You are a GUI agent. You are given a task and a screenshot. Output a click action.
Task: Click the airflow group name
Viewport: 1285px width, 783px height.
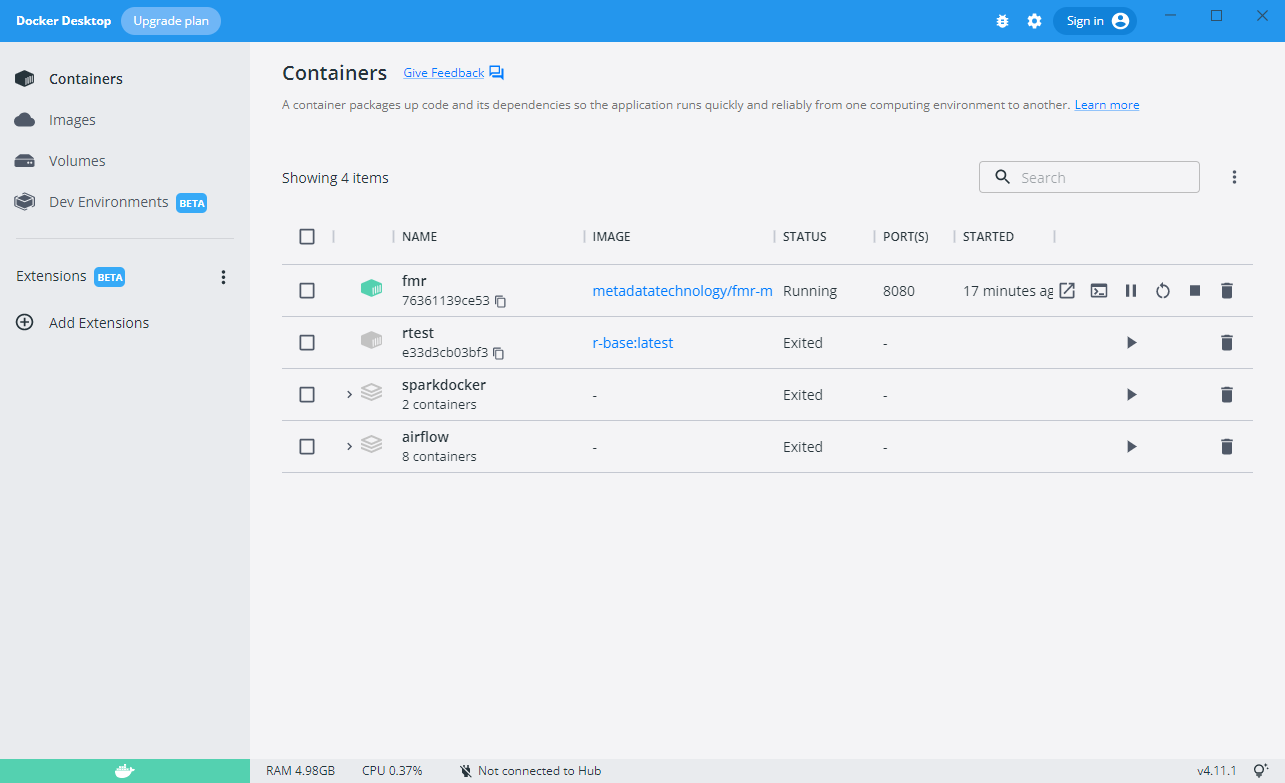pyautogui.click(x=425, y=437)
